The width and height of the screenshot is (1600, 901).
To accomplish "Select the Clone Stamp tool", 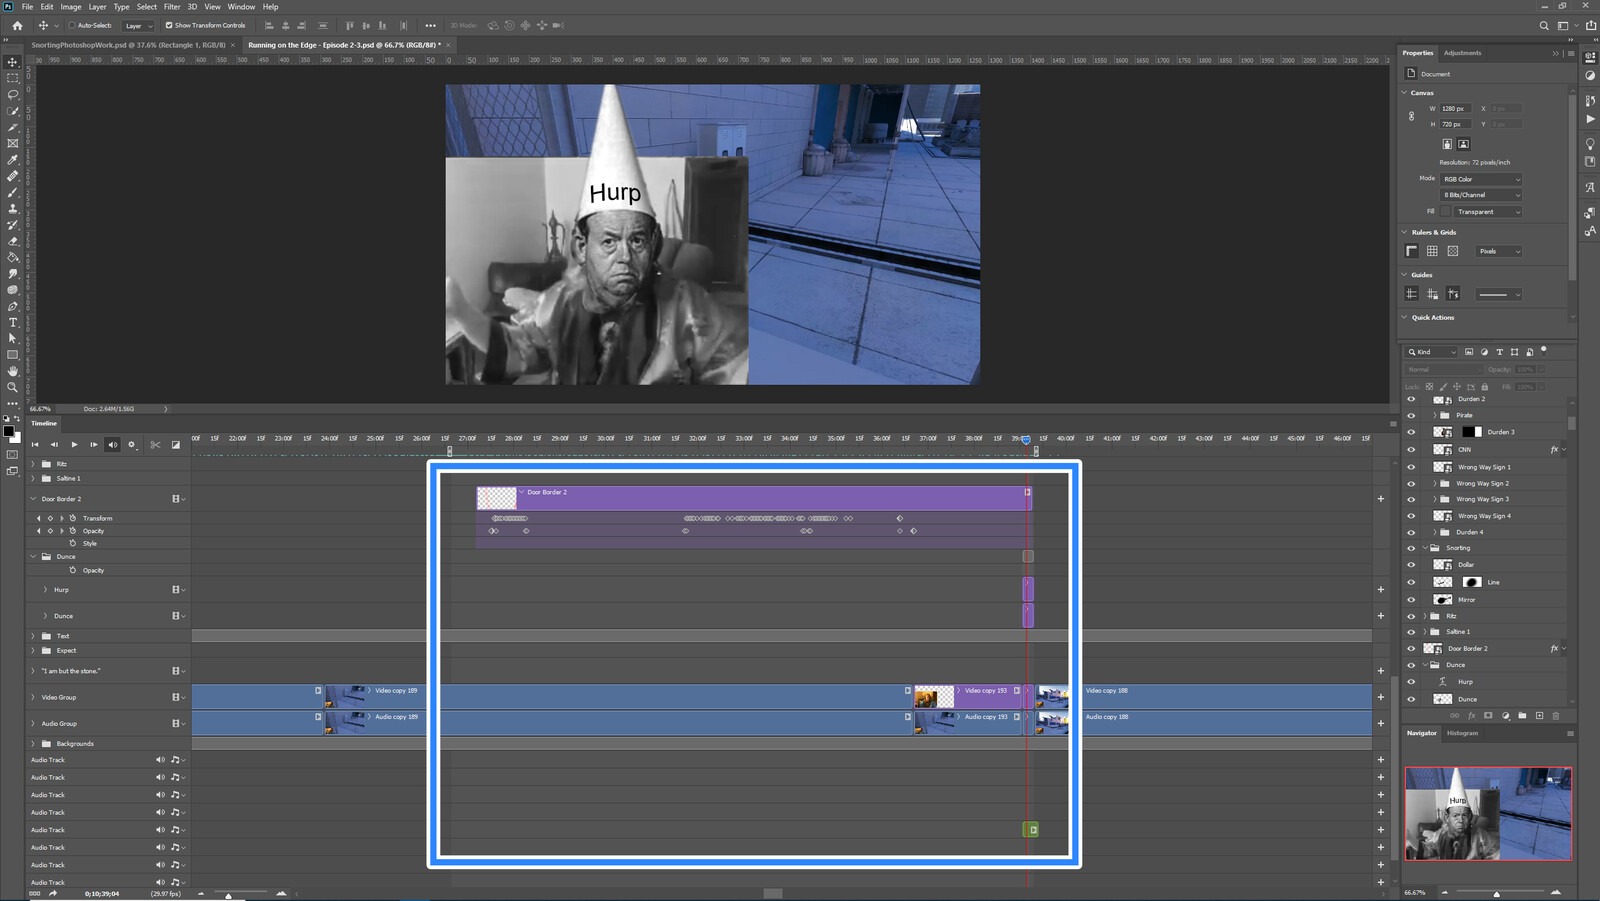I will pos(13,208).
